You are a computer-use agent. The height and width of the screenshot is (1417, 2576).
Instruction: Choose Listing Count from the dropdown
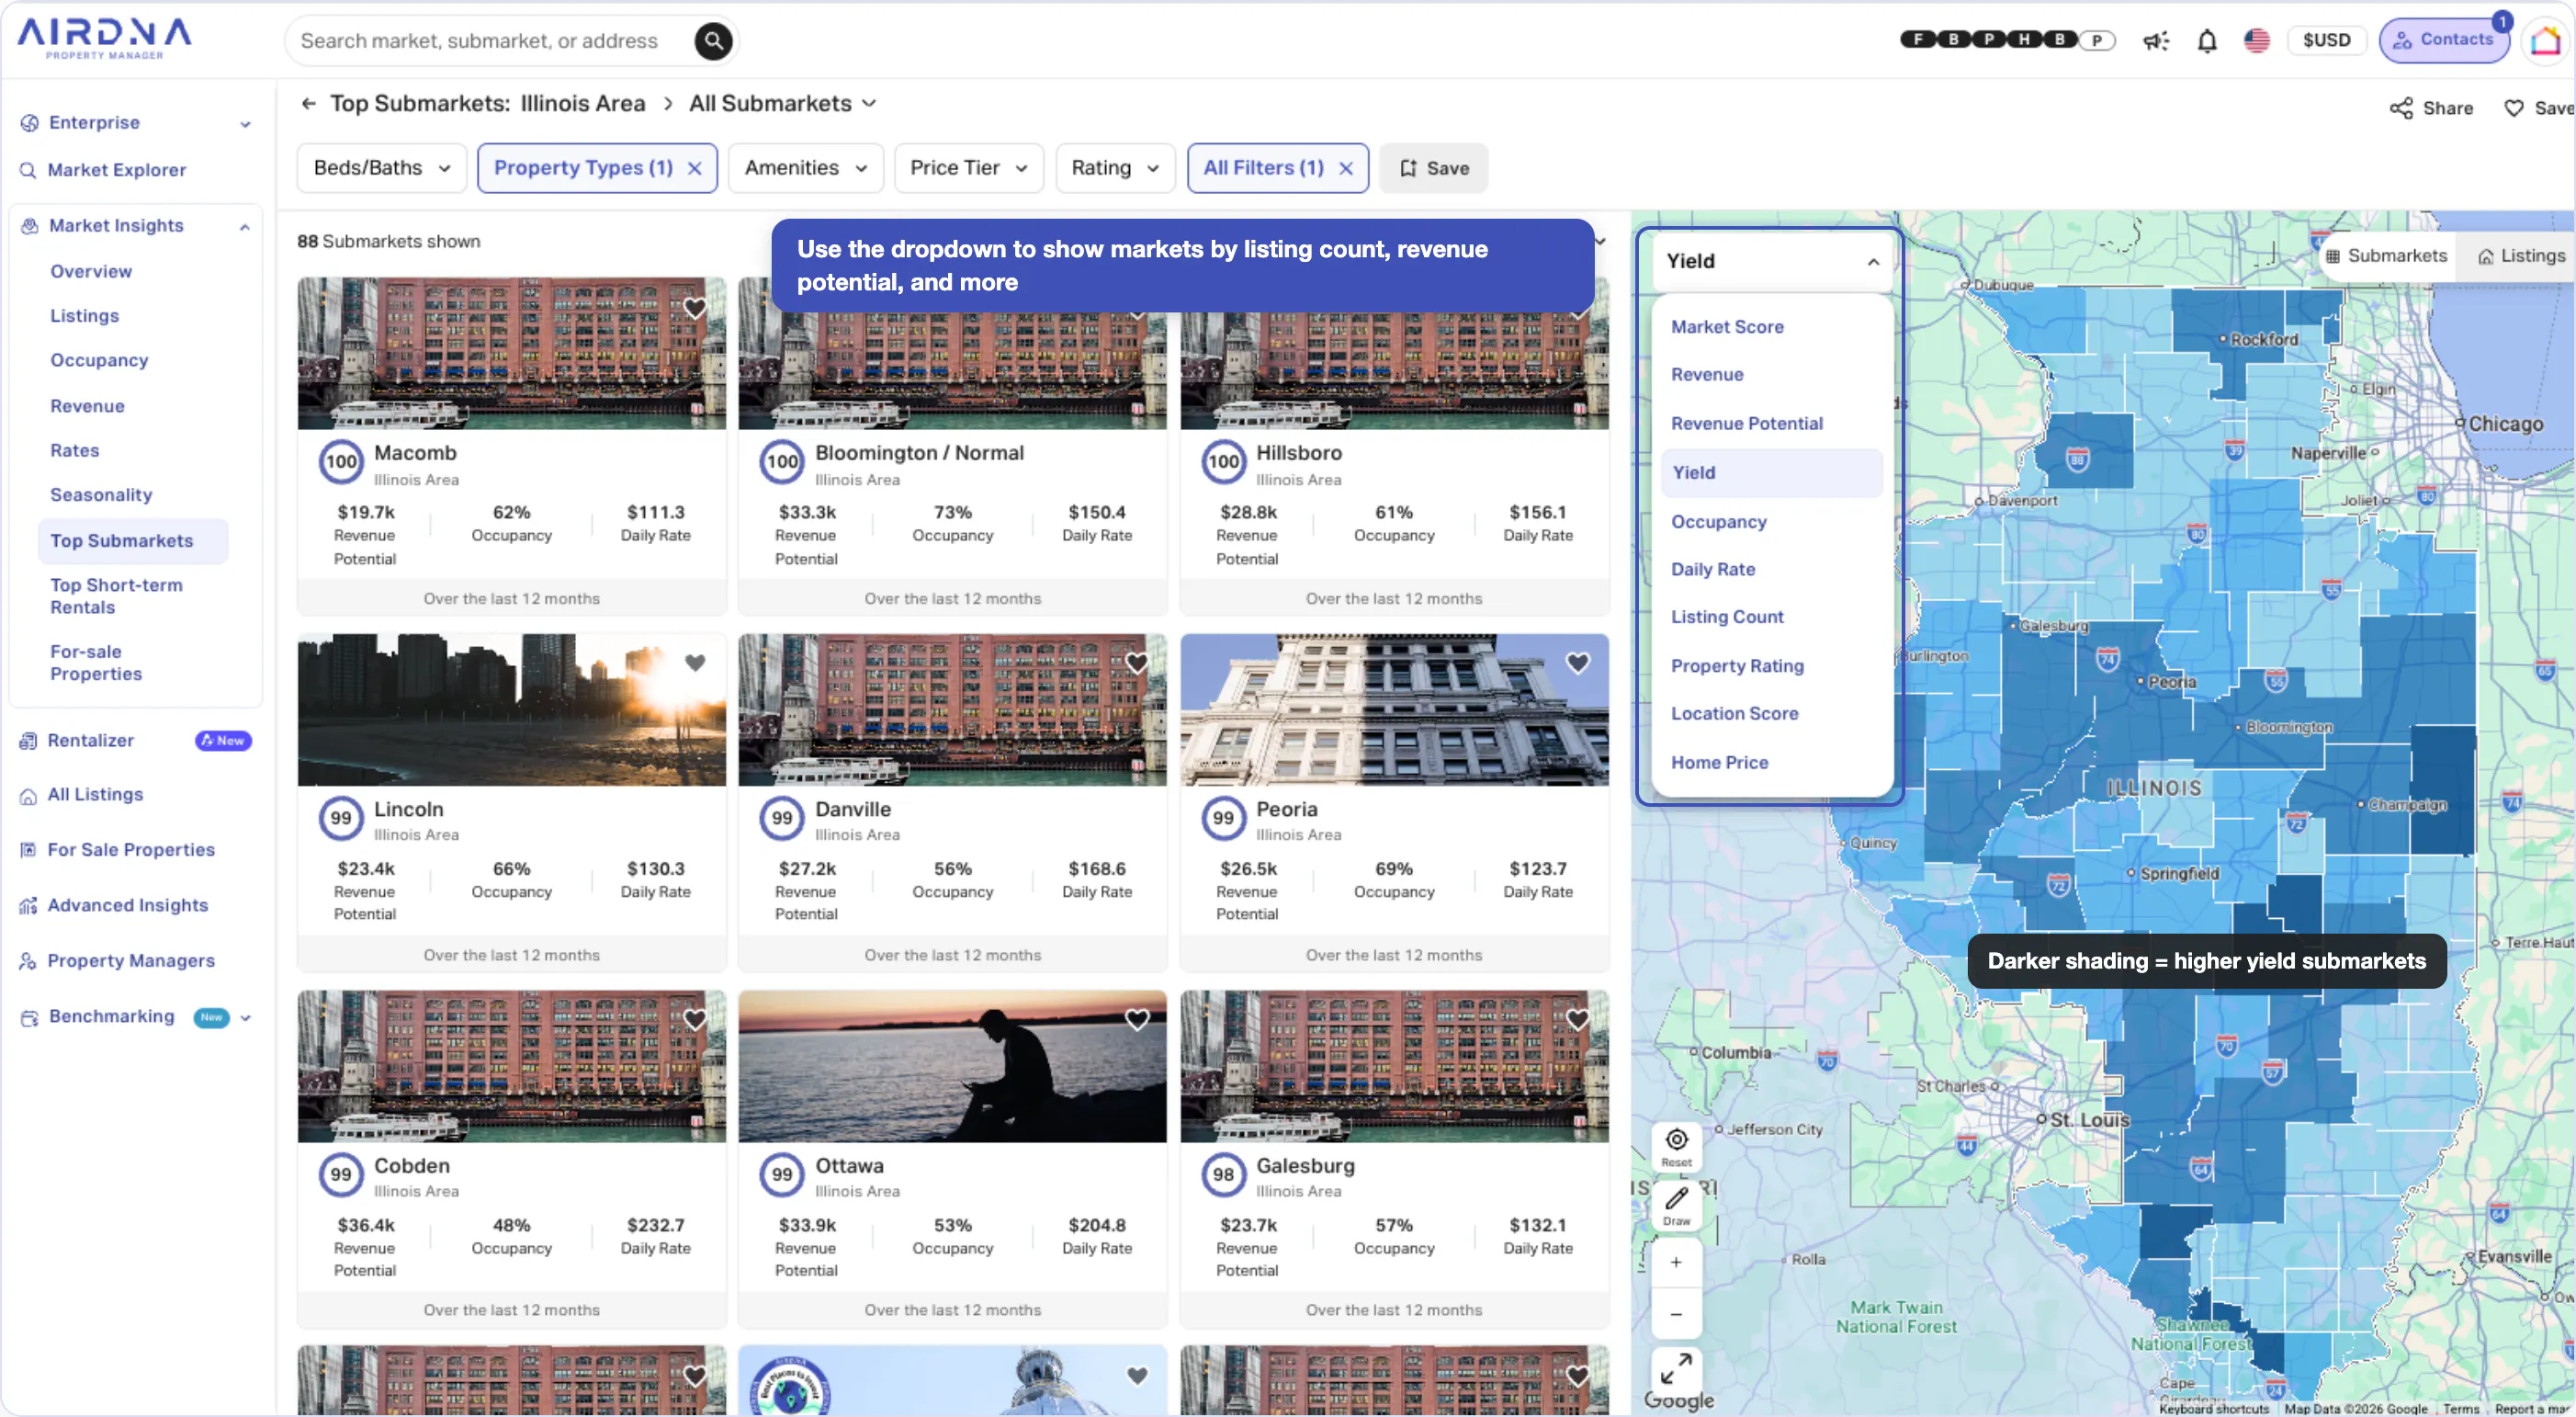tap(1727, 617)
